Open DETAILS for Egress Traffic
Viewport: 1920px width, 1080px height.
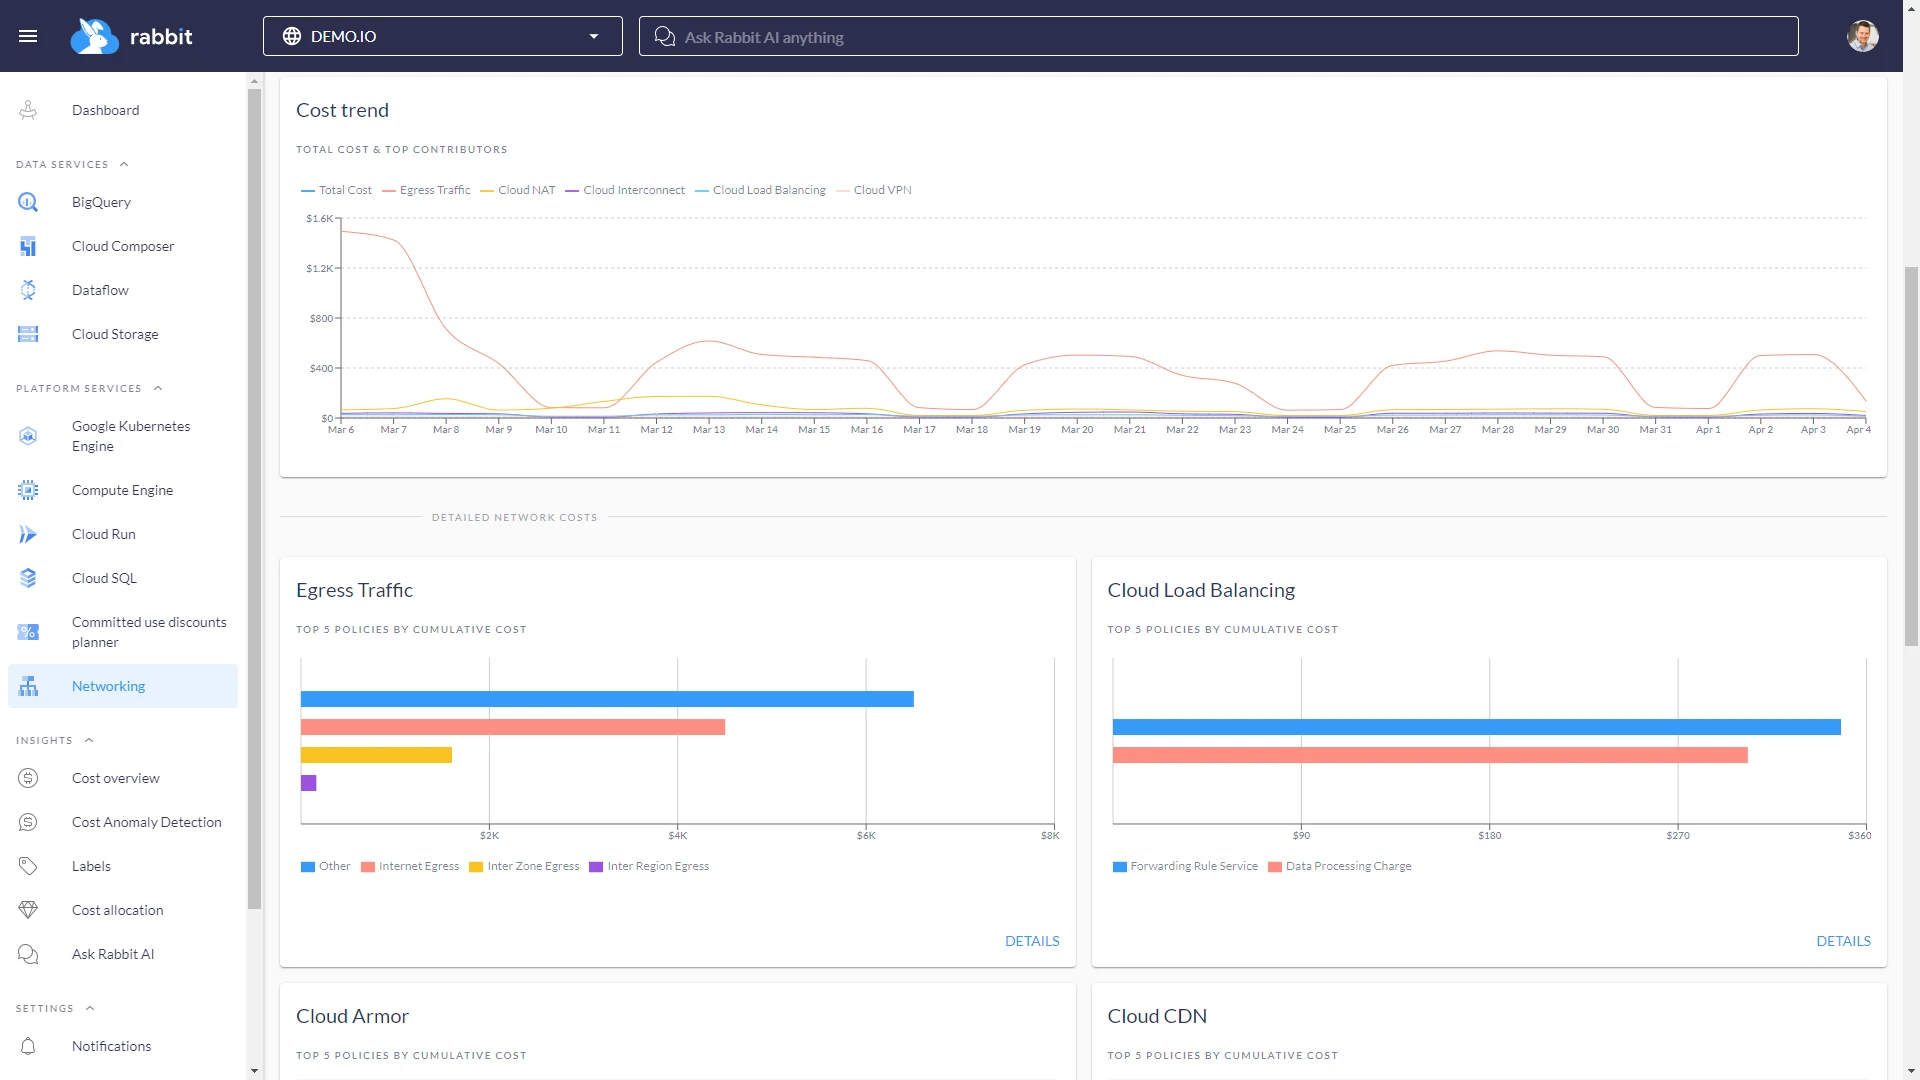pos(1031,941)
